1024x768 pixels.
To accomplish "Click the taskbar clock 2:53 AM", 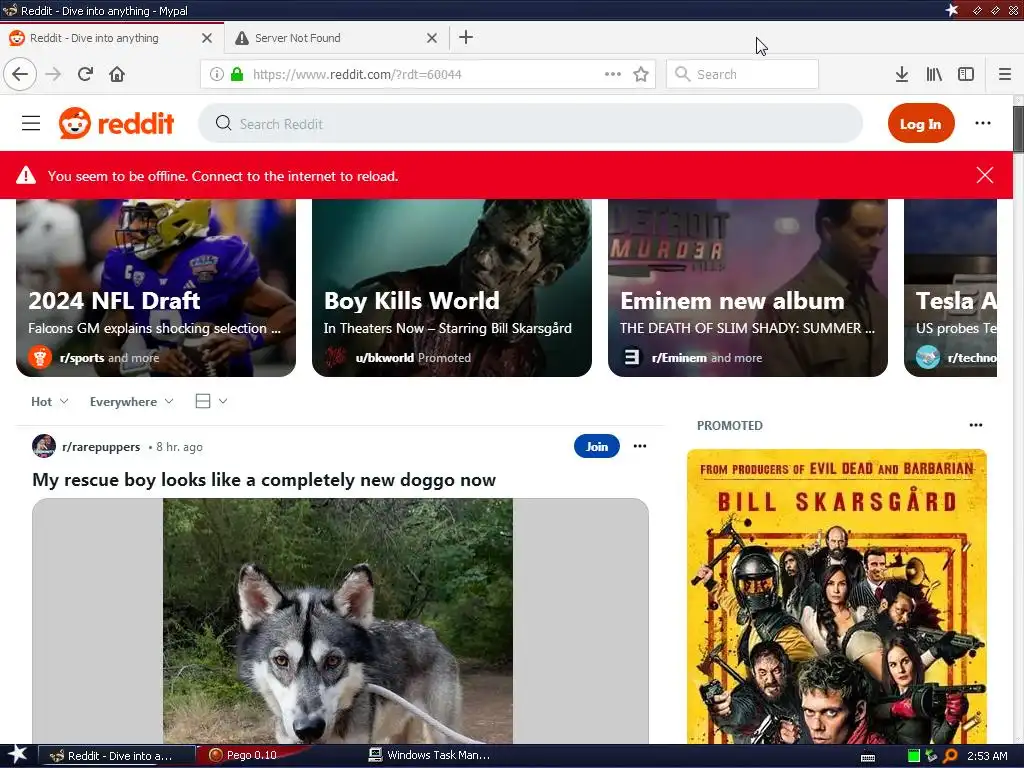I will 987,756.
